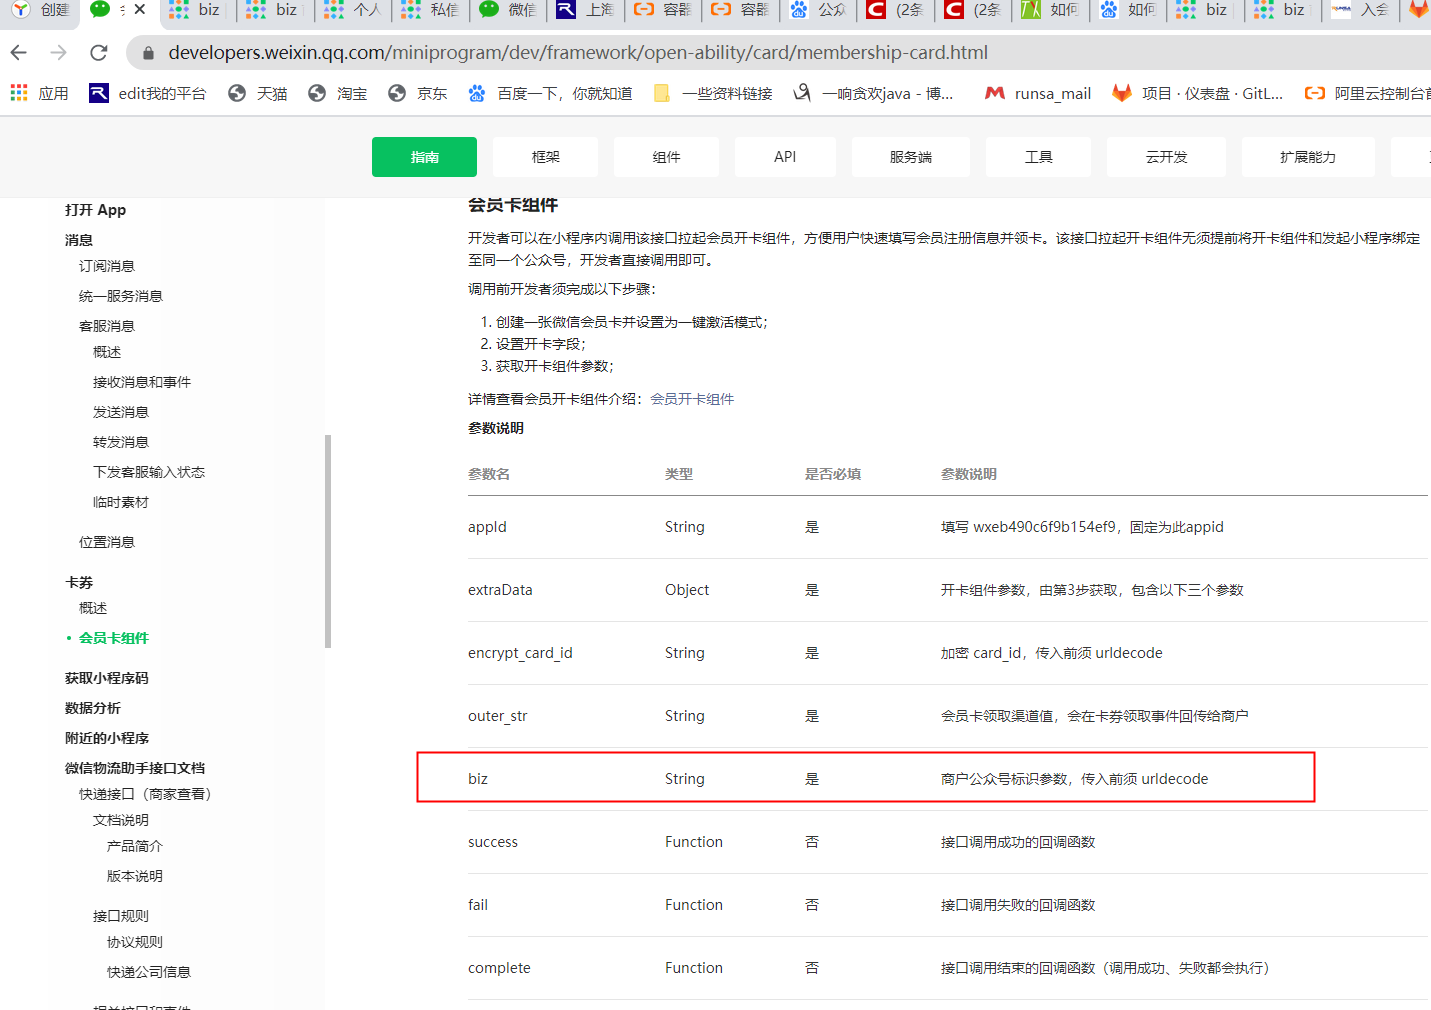Click the outer_str parameter name
This screenshot has width=1431, height=1010.
[497, 716]
